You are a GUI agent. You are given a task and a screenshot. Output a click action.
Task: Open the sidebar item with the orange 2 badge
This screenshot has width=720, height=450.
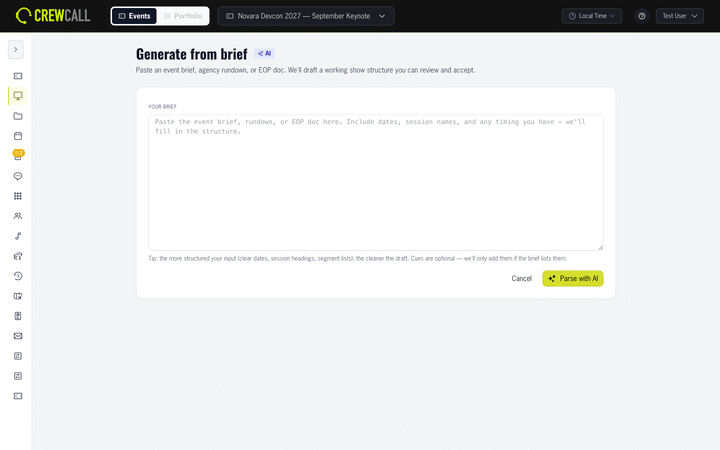pos(18,155)
